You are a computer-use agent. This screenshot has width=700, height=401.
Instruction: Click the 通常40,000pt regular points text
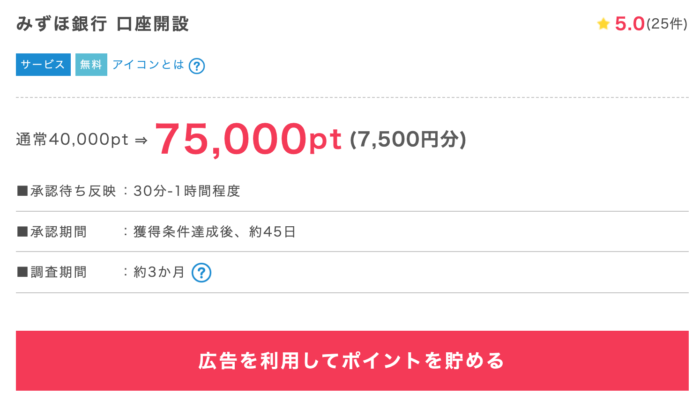(x=73, y=141)
